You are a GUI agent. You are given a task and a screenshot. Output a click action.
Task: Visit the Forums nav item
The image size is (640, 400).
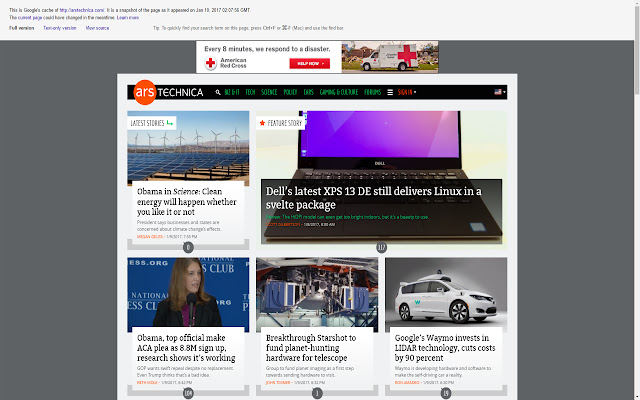pyautogui.click(x=372, y=92)
